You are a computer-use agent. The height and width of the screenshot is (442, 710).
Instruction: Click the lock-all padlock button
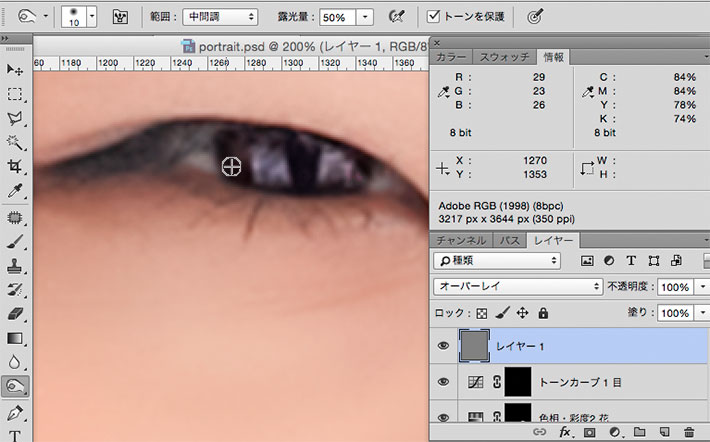pos(543,313)
